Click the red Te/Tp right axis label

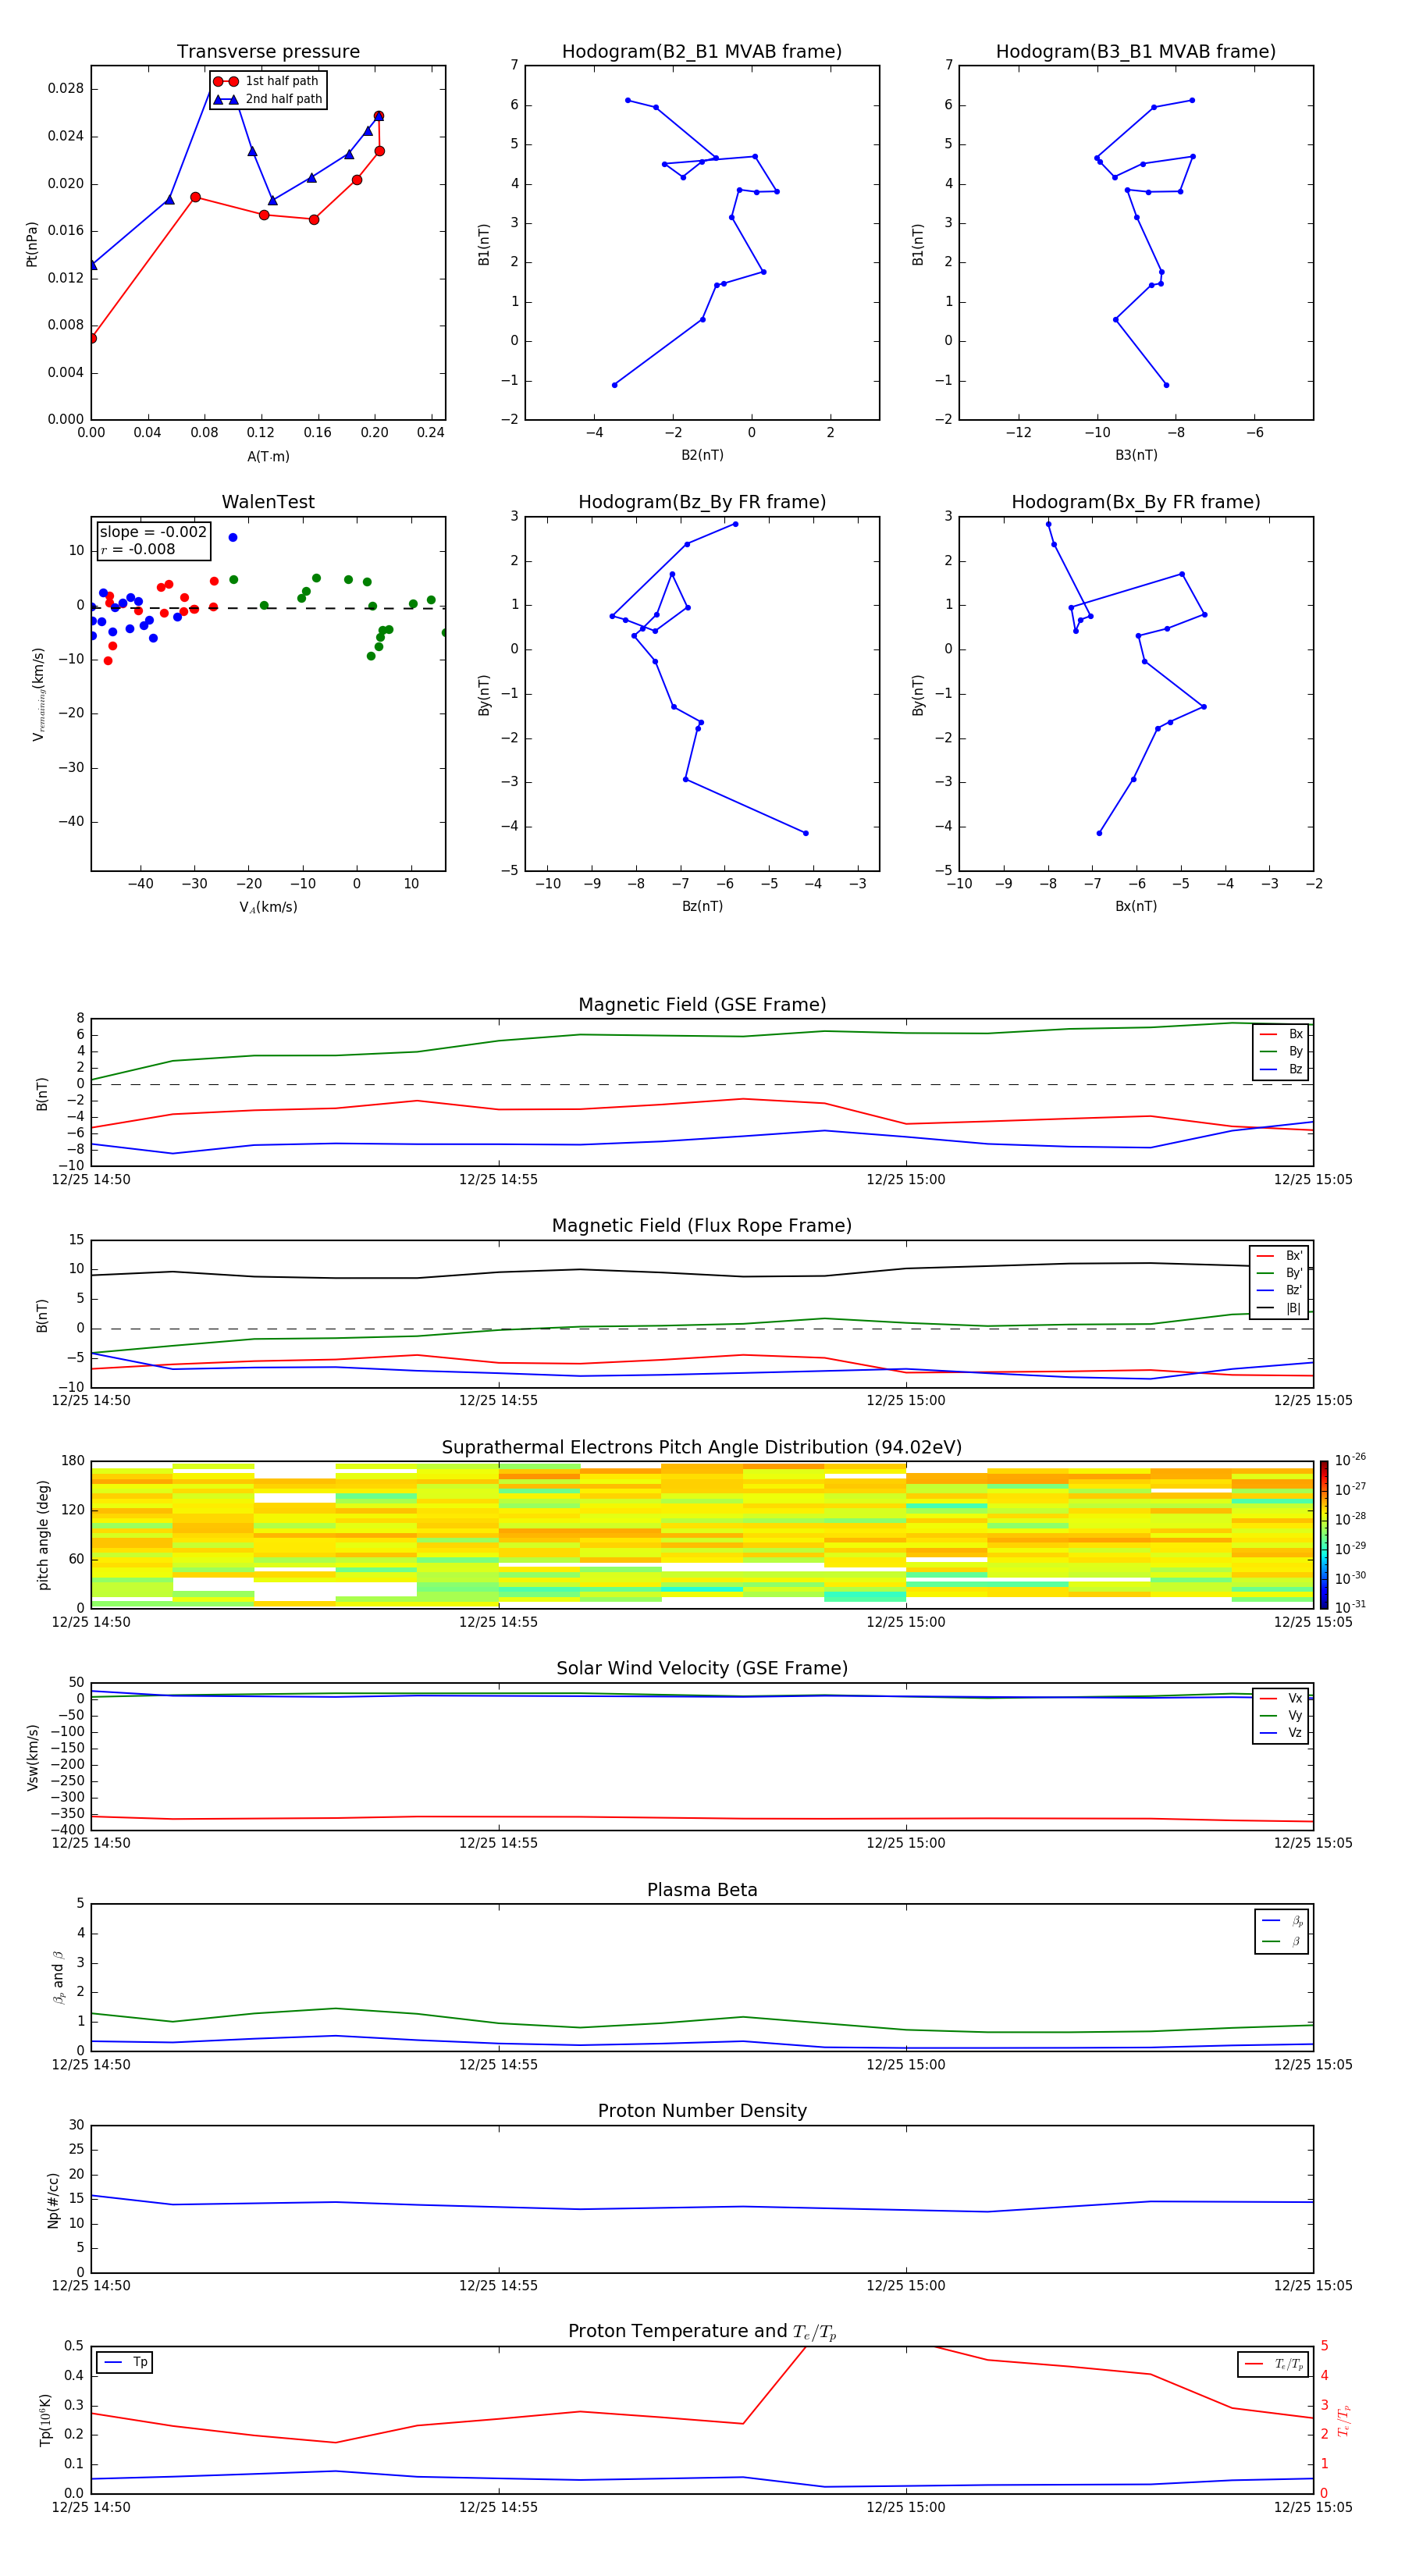click(x=1344, y=2421)
